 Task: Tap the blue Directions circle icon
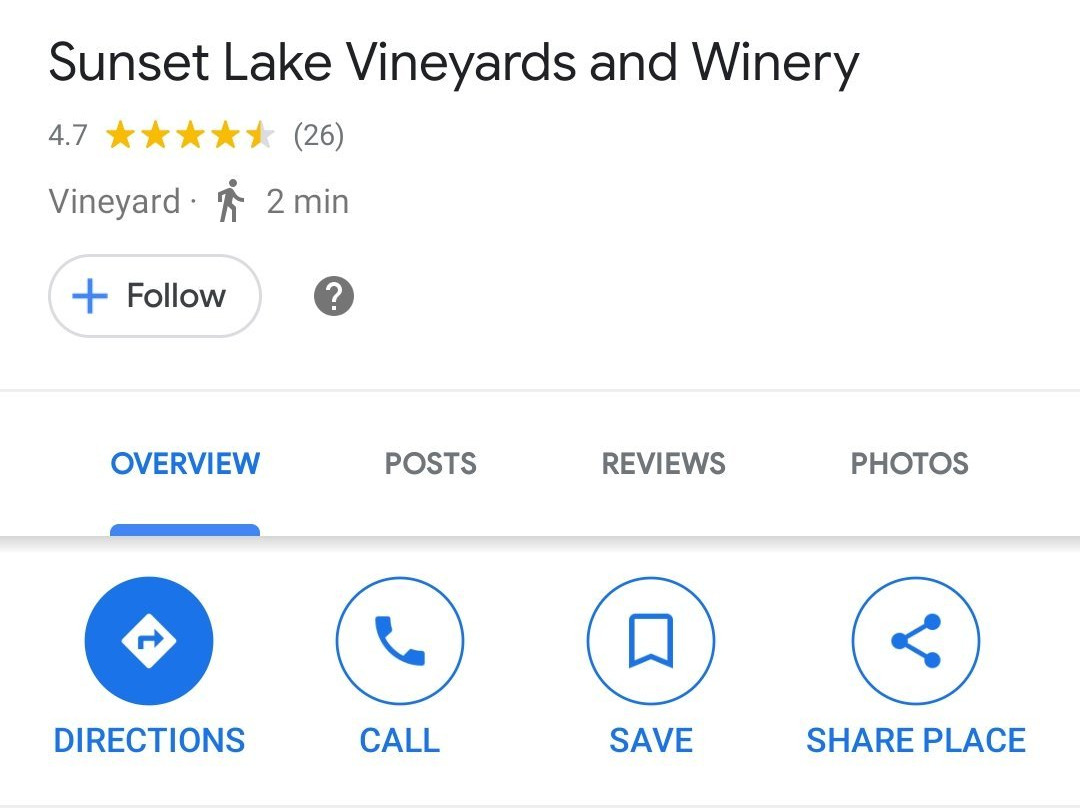(149, 641)
